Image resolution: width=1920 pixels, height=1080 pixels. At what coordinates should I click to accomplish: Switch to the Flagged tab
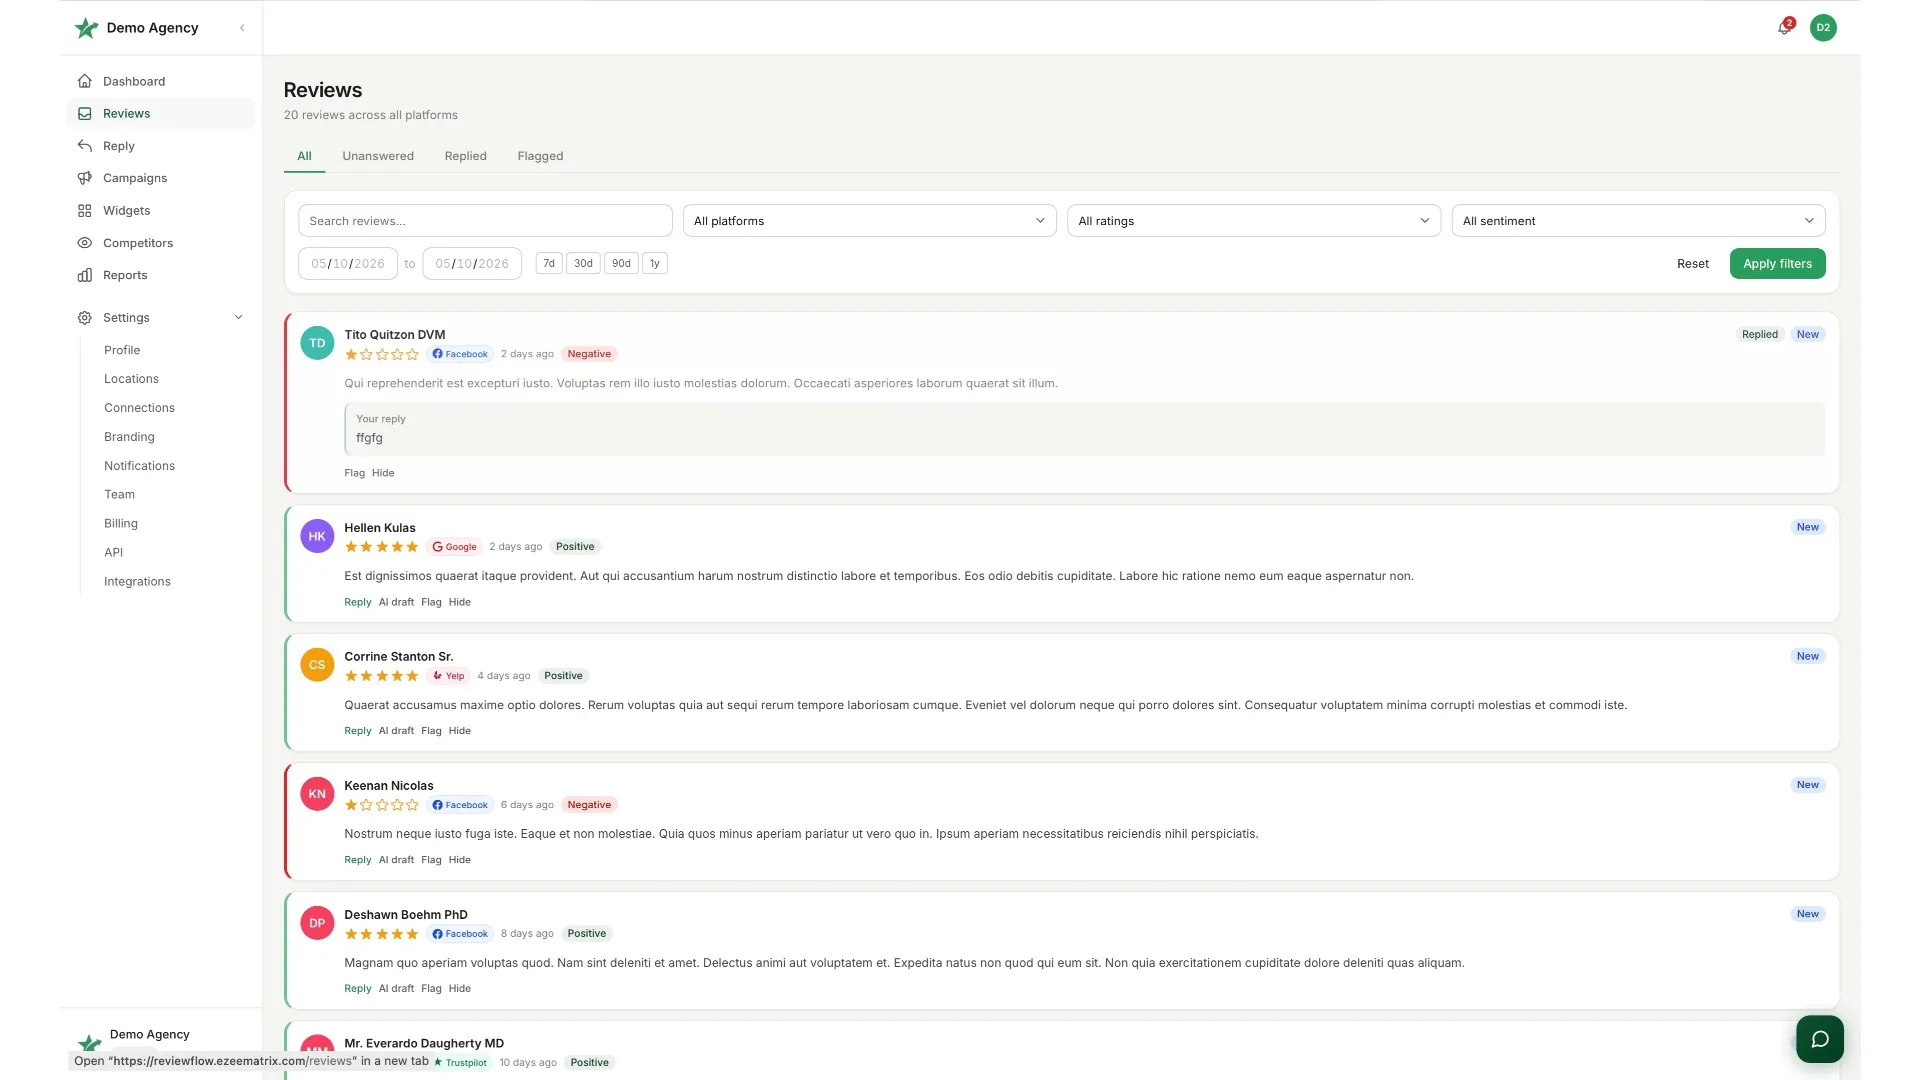(x=540, y=156)
